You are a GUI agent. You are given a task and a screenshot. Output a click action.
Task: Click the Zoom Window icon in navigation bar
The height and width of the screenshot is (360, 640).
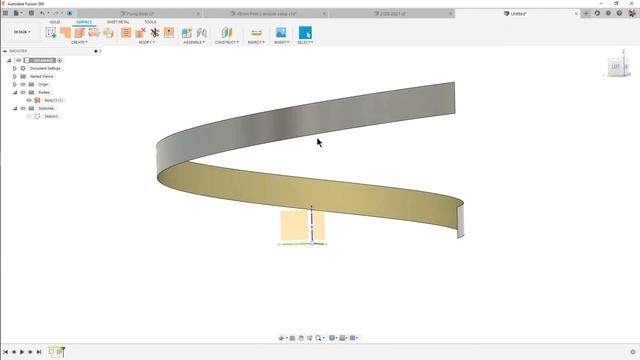coord(309,338)
